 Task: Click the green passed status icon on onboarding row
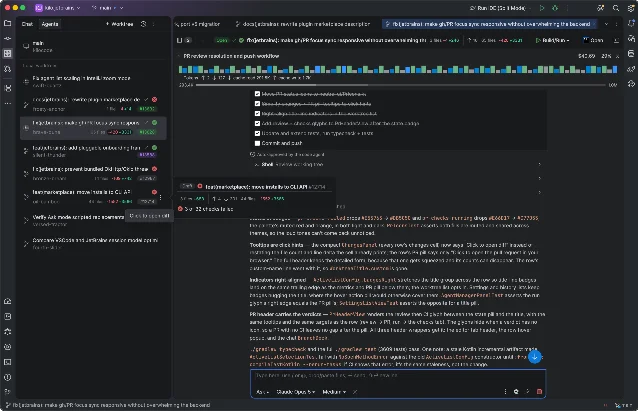155,148
